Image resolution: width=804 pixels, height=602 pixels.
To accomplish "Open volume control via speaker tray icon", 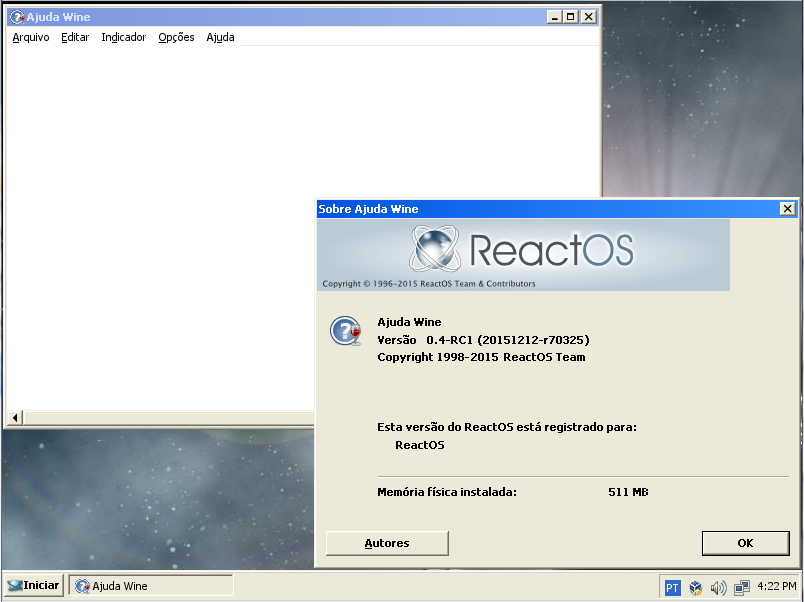I will click(719, 587).
